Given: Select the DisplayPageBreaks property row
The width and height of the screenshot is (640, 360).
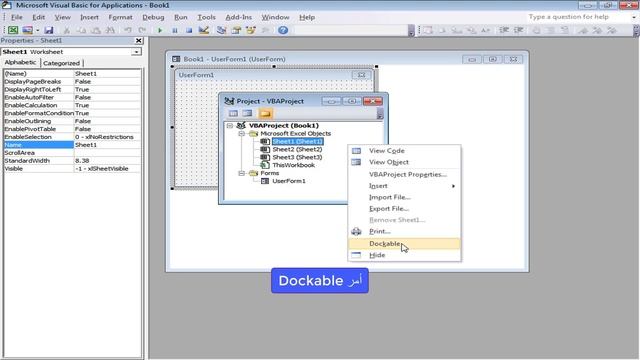Looking at the screenshot, I should click(72, 81).
